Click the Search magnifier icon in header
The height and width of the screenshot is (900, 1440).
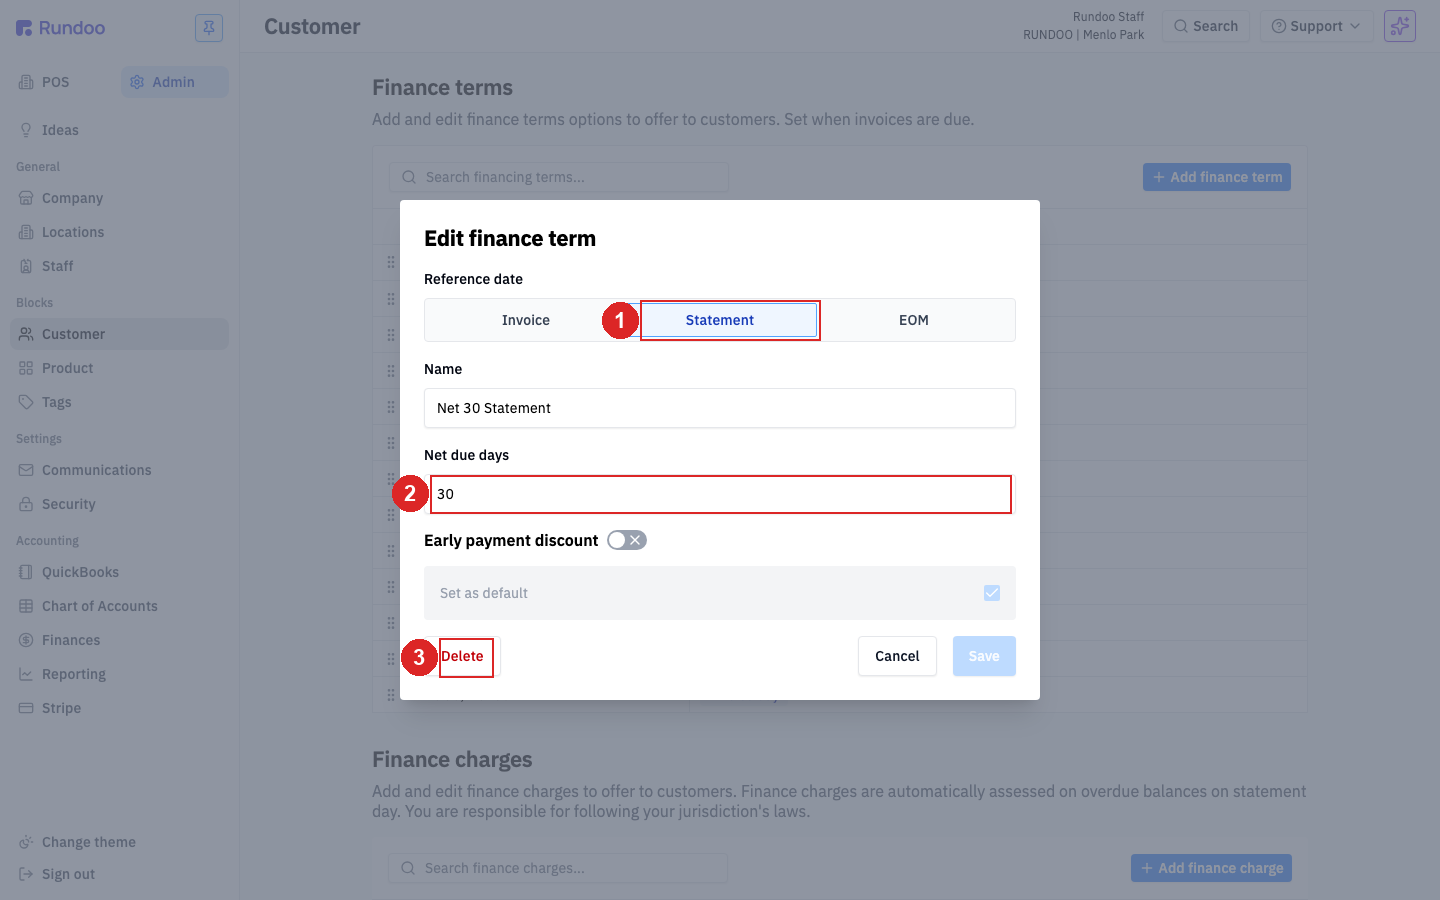[x=1181, y=26]
